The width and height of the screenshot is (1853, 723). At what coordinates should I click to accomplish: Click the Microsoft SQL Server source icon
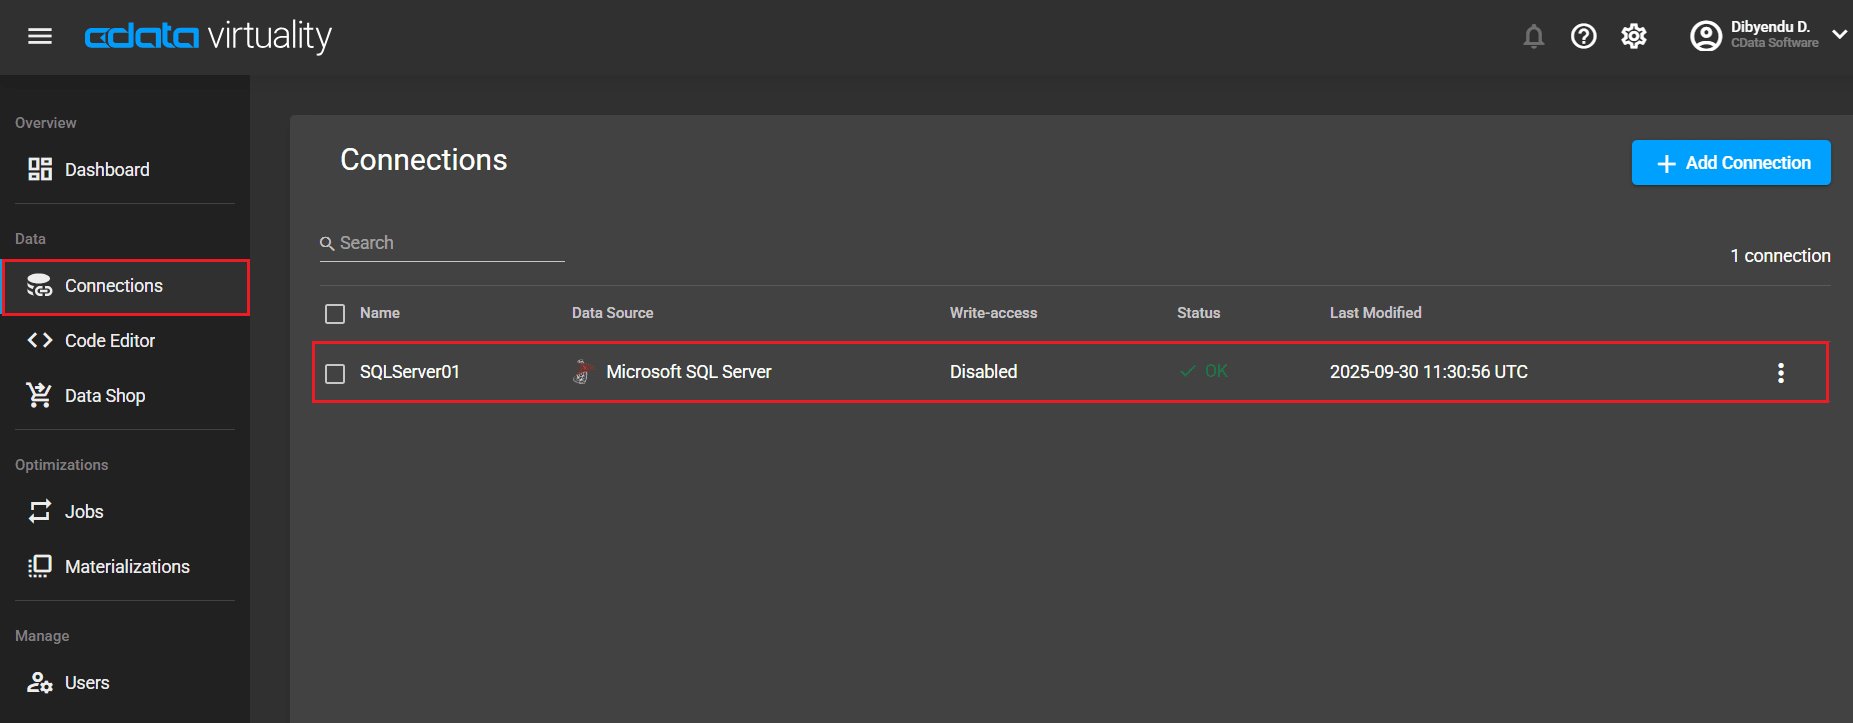pos(581,372)
